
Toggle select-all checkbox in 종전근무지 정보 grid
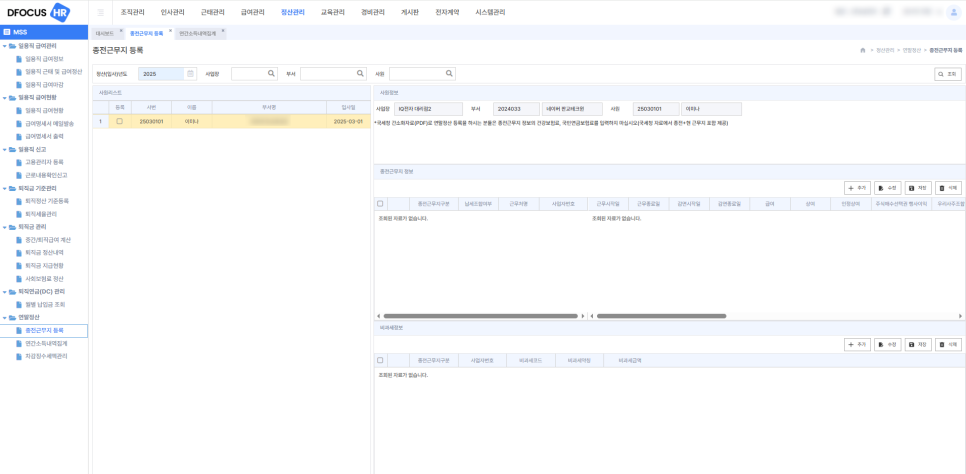tap(380, 203)
